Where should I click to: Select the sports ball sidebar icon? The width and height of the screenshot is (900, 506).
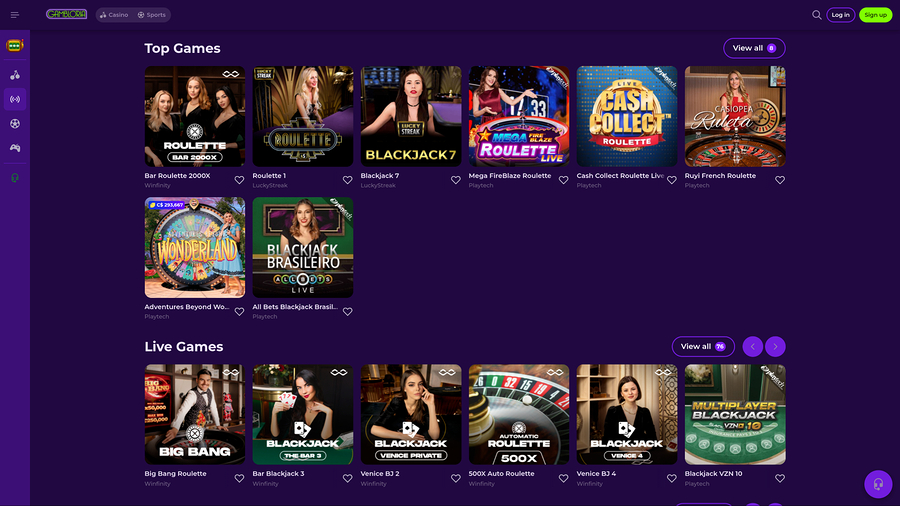pos(15,123)
